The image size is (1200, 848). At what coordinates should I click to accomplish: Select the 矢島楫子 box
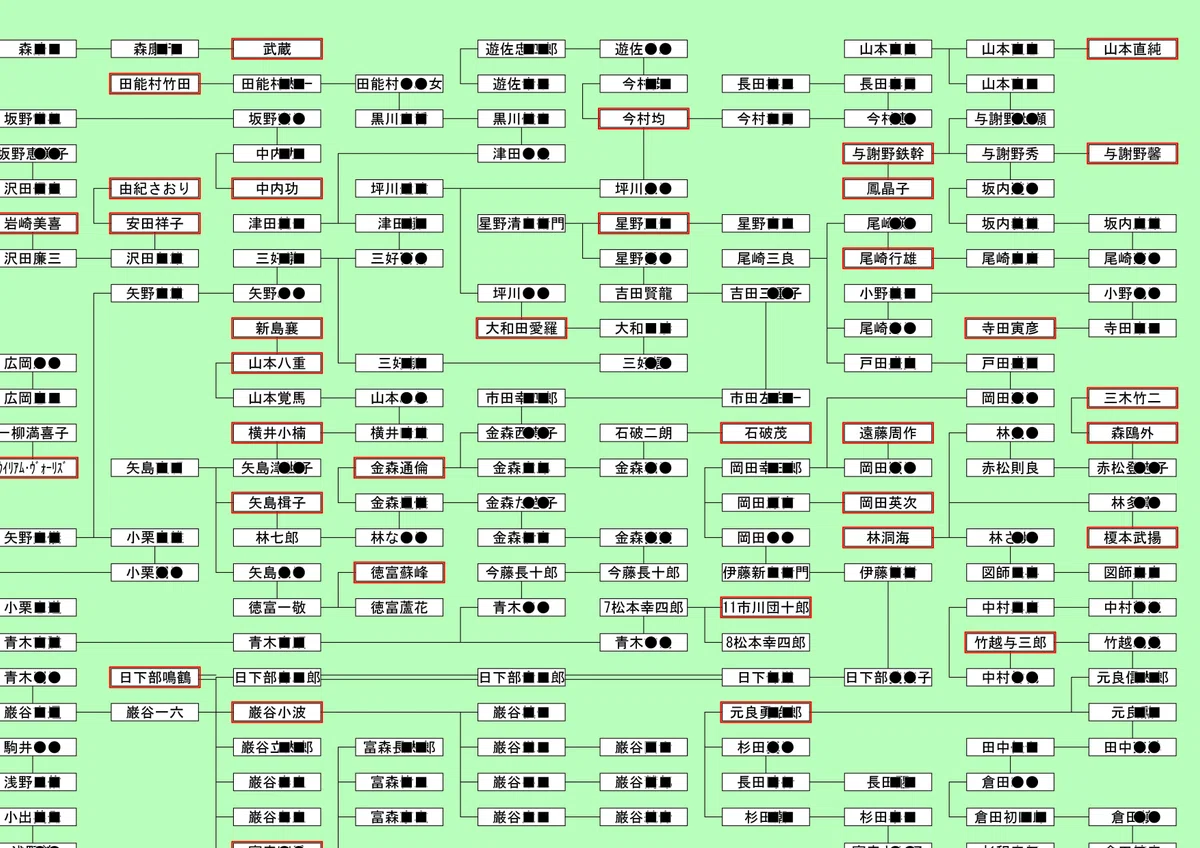277,502
